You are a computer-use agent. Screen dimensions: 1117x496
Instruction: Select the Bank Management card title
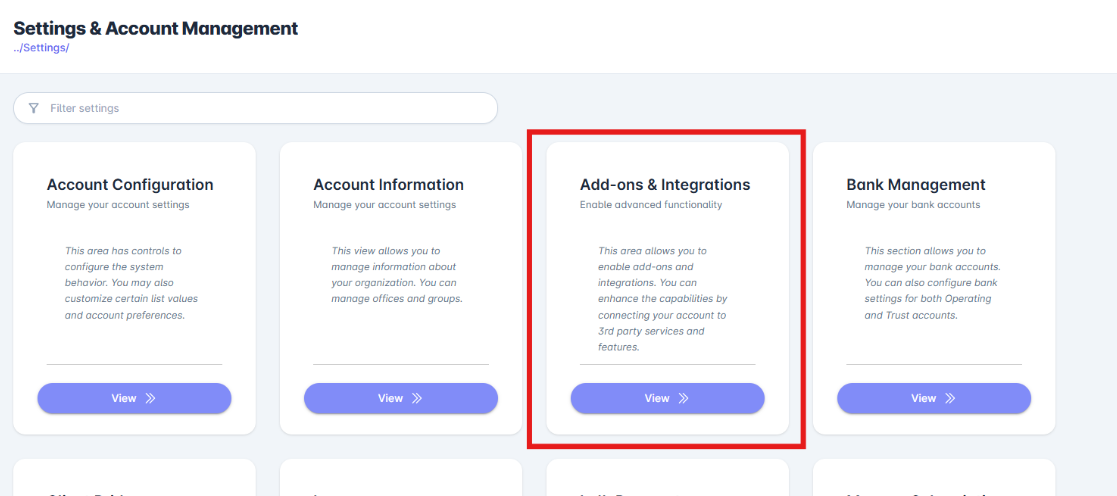point(916,185)
